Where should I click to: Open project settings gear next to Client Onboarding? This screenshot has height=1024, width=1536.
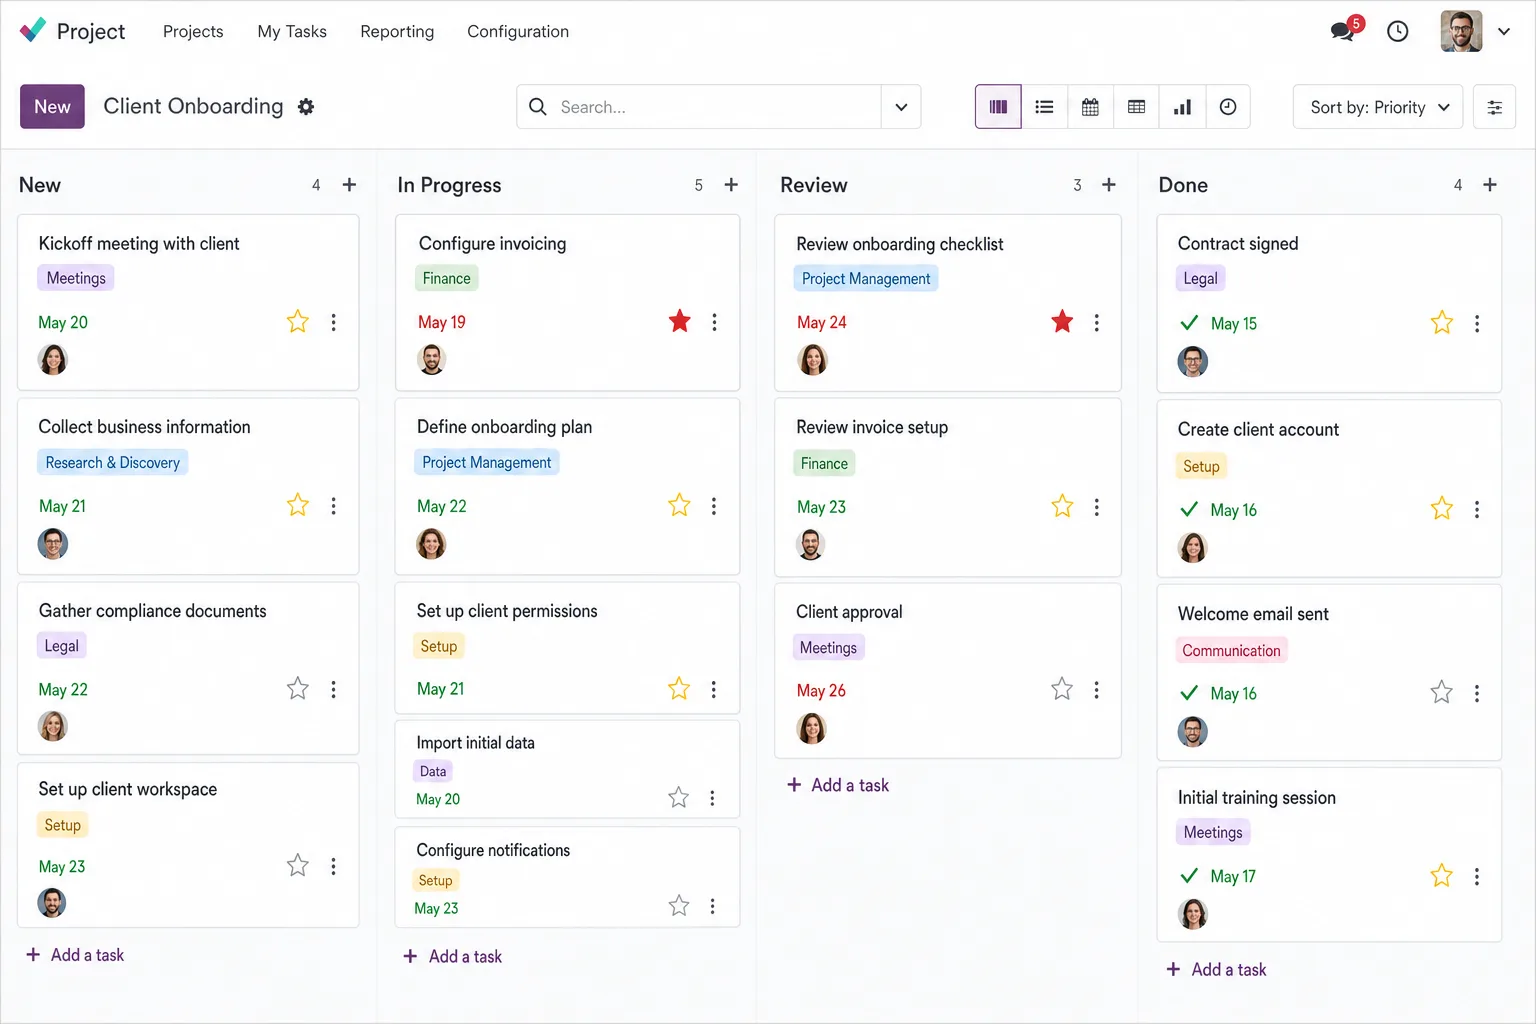pyautogui.click(x=306, y=107)
